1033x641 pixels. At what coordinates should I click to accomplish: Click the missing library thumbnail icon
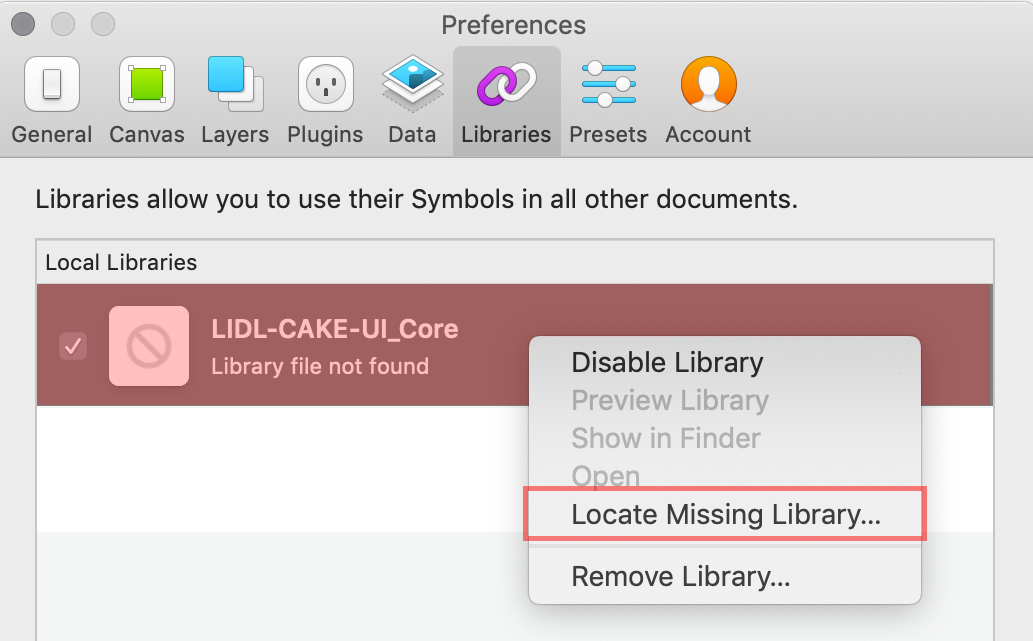(149, 346)
